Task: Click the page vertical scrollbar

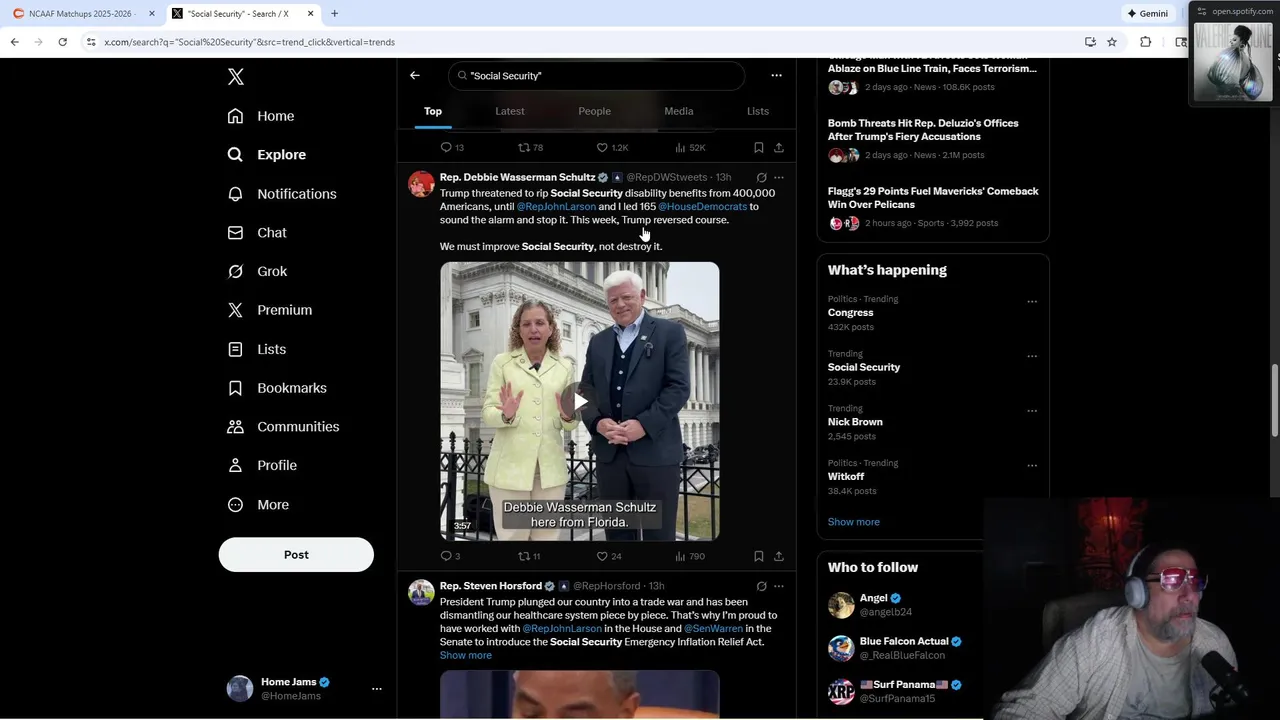Action: pos(1274,400)
